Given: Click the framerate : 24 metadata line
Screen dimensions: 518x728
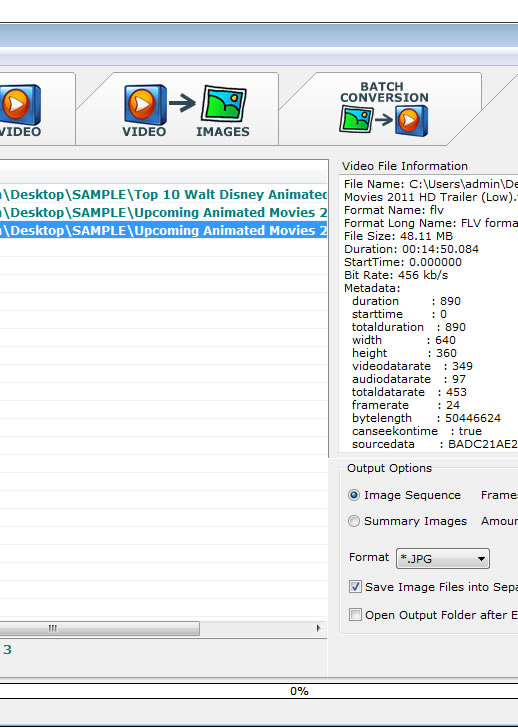Looking at the screenshot, I should 406,405.
